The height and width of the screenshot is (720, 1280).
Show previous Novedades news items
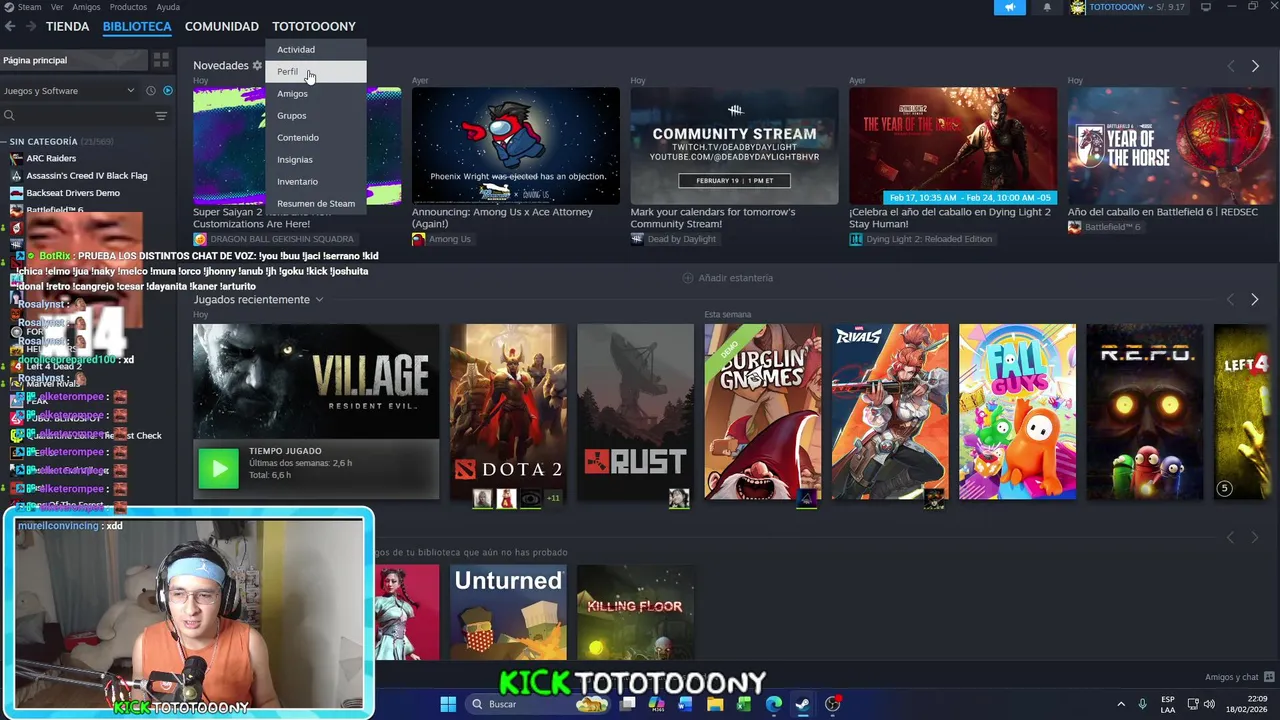[1231, 66]
